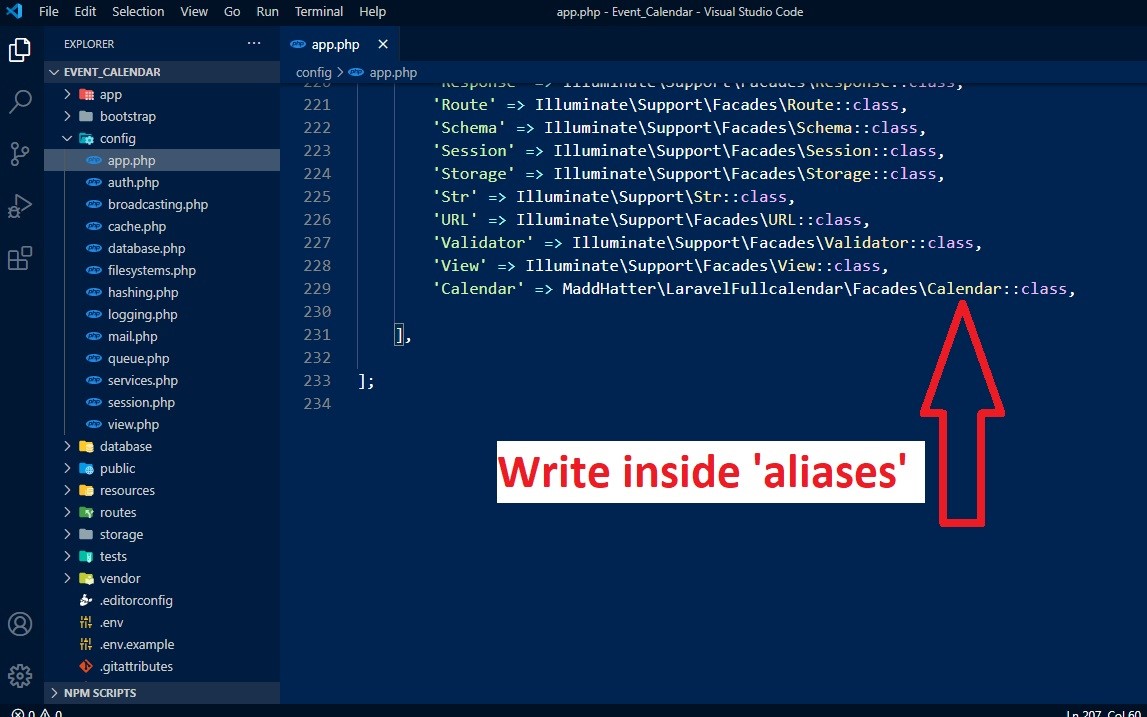
Task: Open the Accounts icon in activity bar
Action: coord(20,624)
